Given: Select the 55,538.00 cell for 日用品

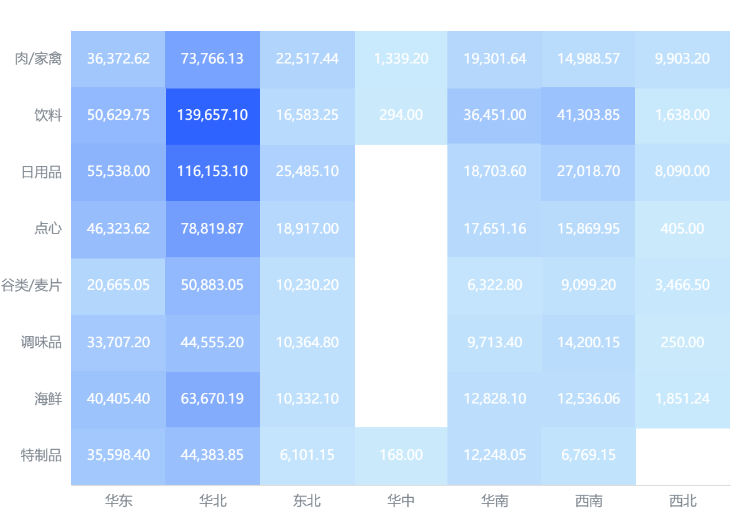Looking at the screenshot, I should [x=118, y=172].
